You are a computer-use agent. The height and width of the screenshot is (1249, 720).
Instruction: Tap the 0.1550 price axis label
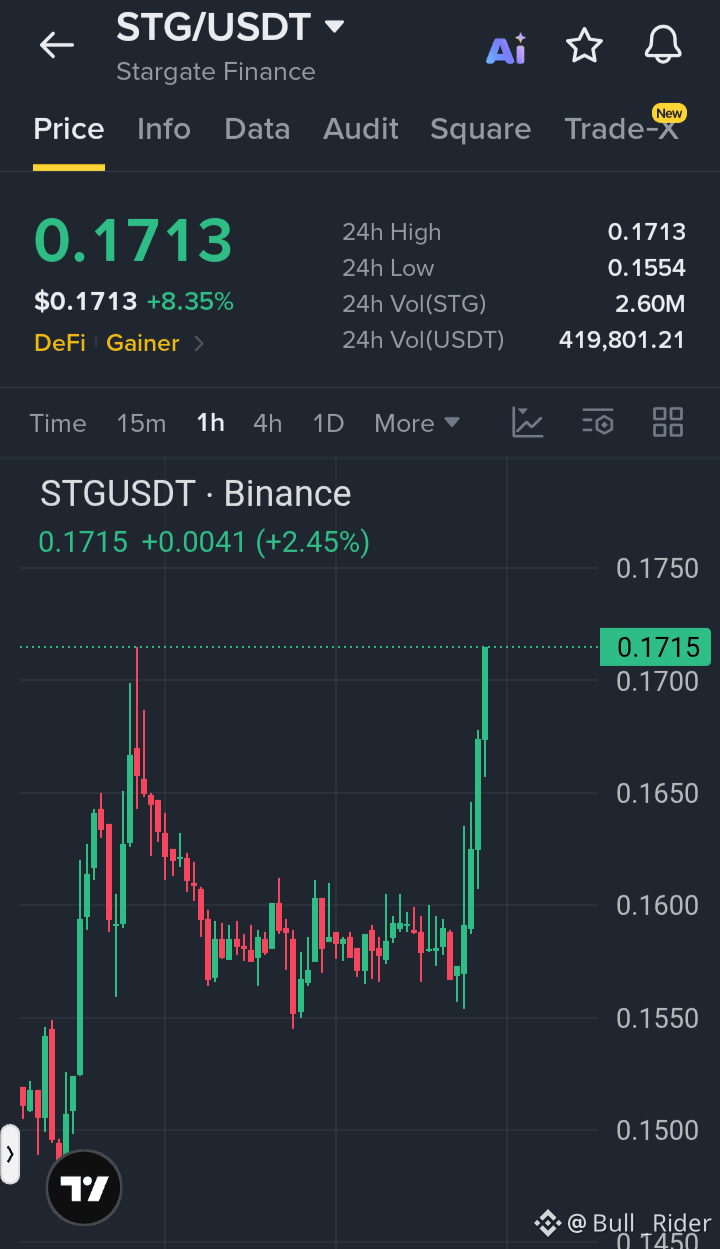pos(657,1018)
